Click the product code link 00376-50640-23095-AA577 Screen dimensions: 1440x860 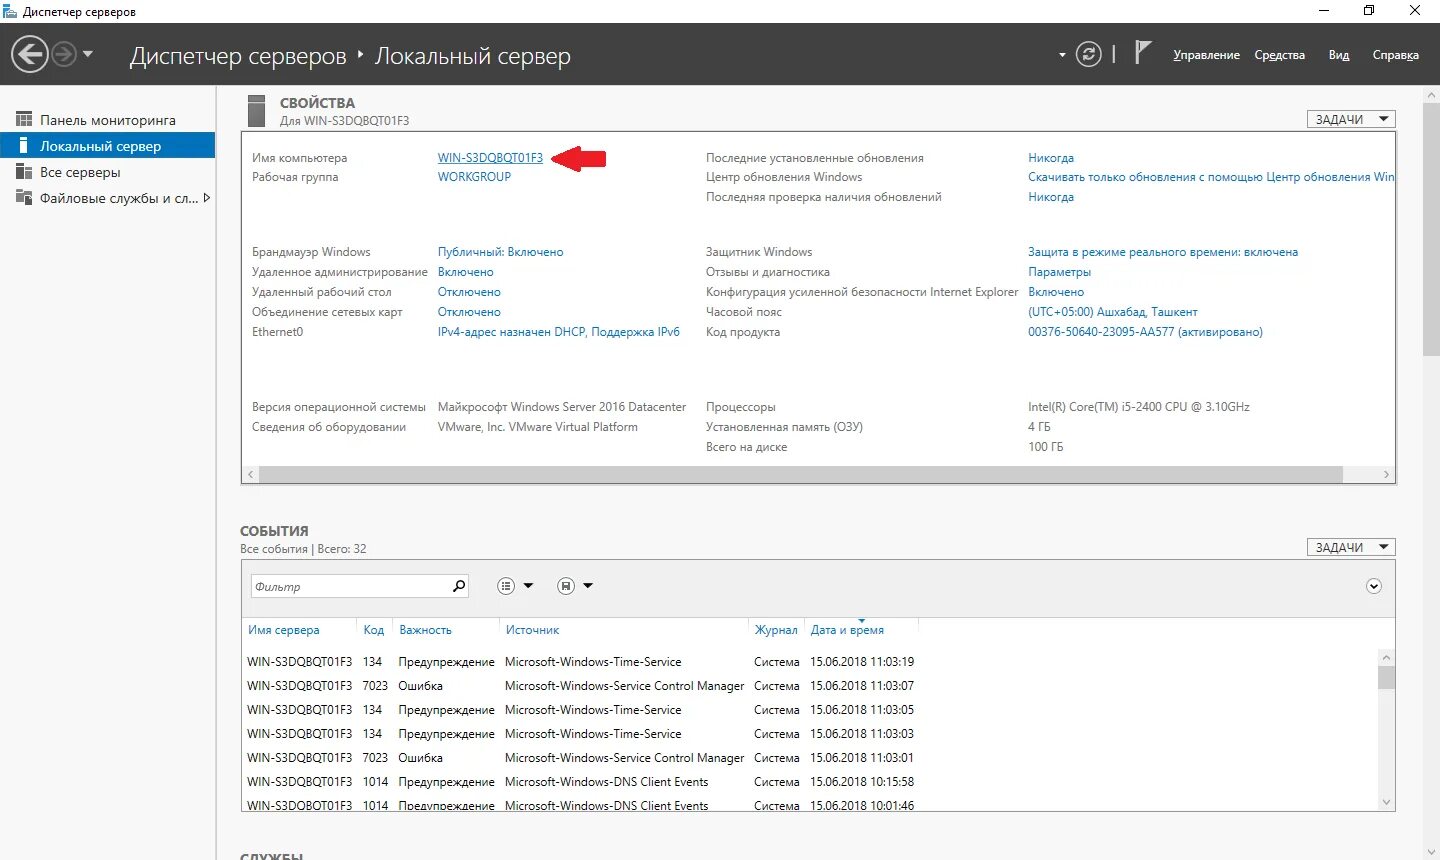pyautogui.click(x=1145, y=332)
